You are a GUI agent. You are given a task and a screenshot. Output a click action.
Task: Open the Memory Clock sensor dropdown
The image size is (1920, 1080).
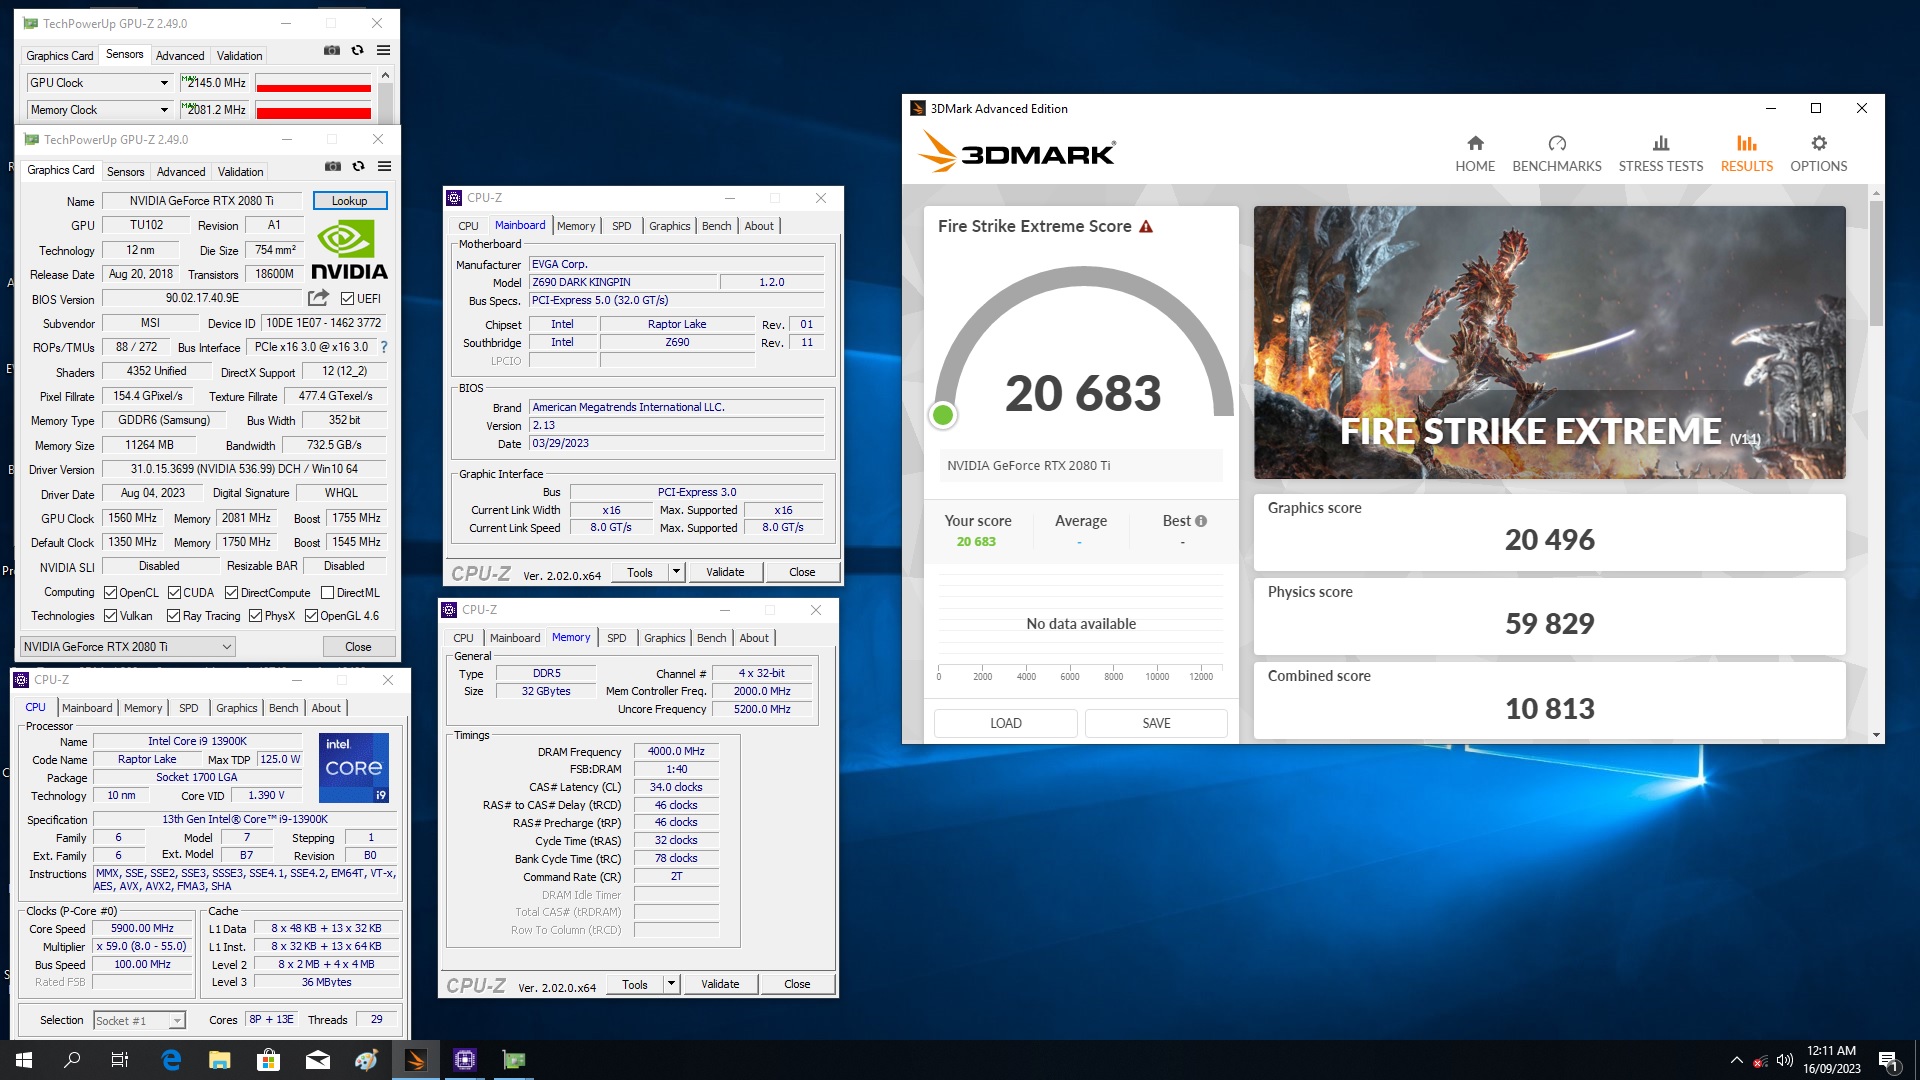point(100,110)
